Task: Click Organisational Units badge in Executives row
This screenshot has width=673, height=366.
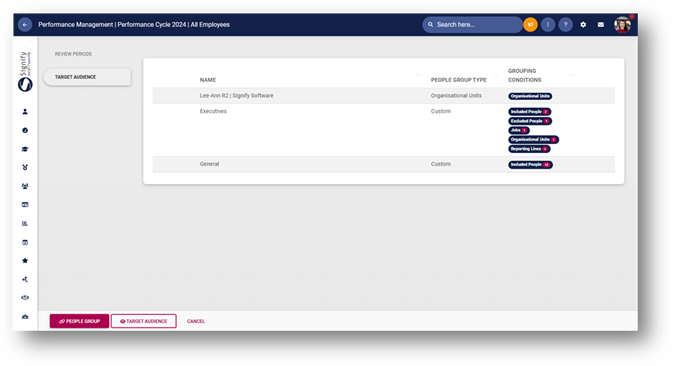Action: click(x=534, y=139)
